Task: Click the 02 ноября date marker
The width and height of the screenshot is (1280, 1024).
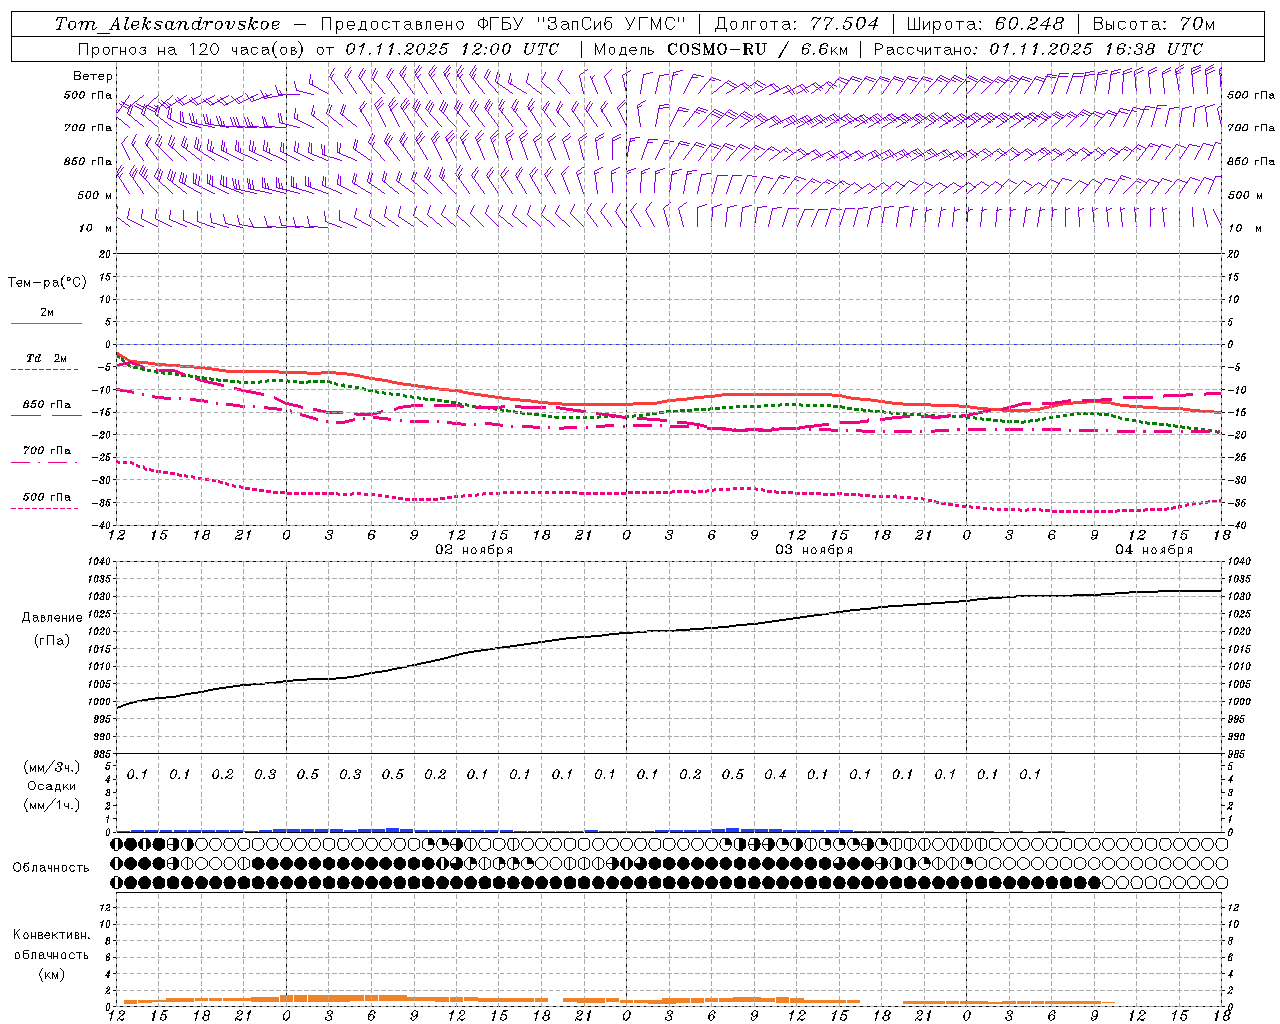Action: pos(474,550)
